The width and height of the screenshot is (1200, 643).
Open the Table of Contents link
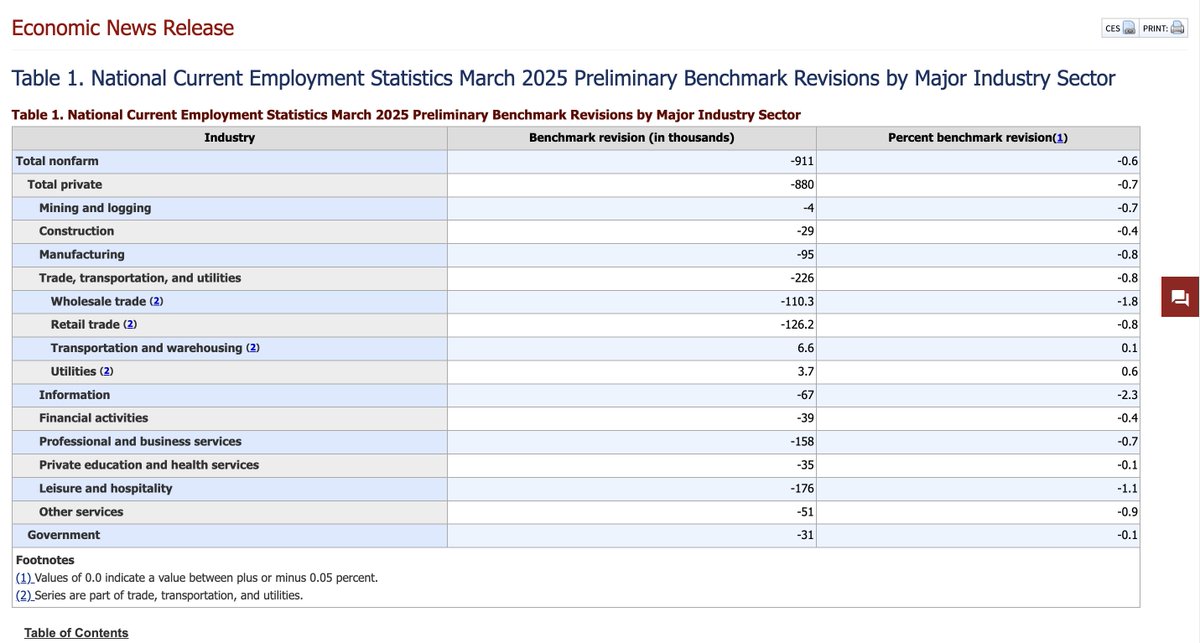(76, 633)
